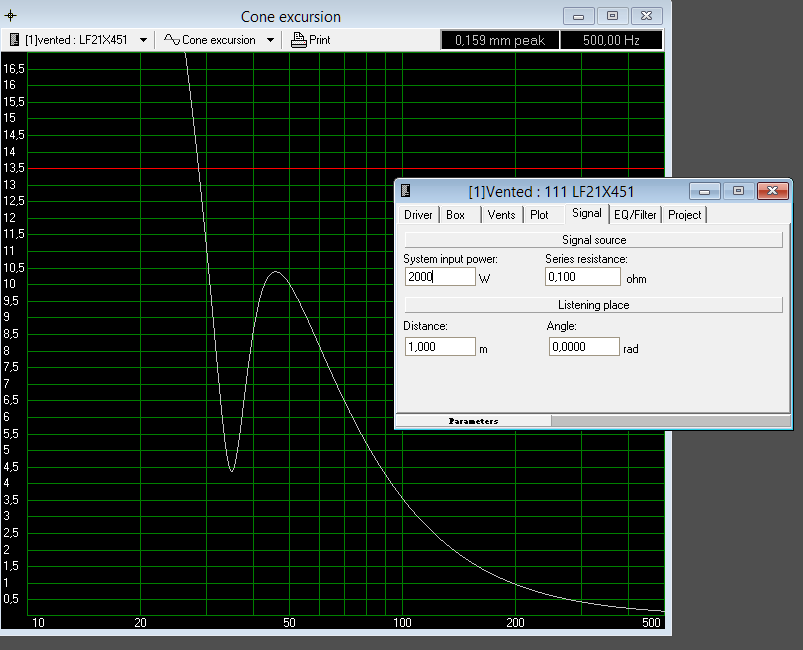The width and height of the screenshot is (803, 650).
Task: Open the Cone excursion graph type dropdown arrow
Action: click(270, 40)
